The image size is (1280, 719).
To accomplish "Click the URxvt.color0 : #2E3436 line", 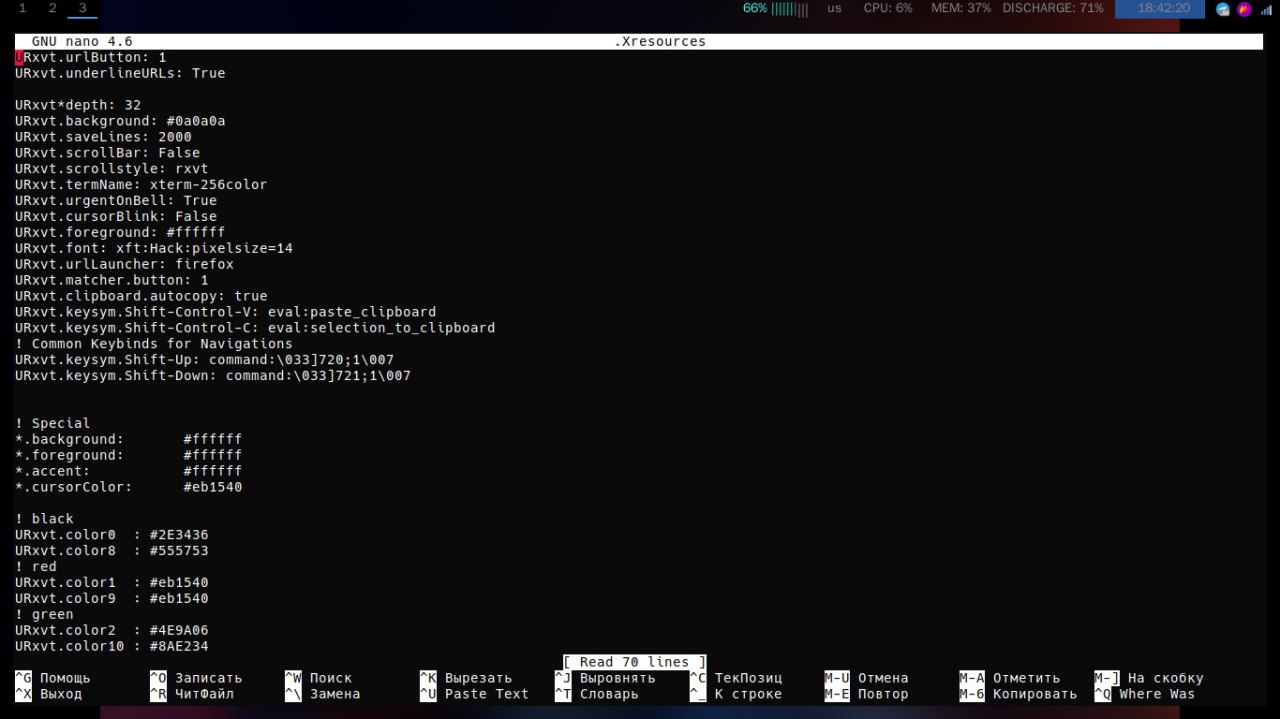I will pyautogui.click(x=112, y=535).
